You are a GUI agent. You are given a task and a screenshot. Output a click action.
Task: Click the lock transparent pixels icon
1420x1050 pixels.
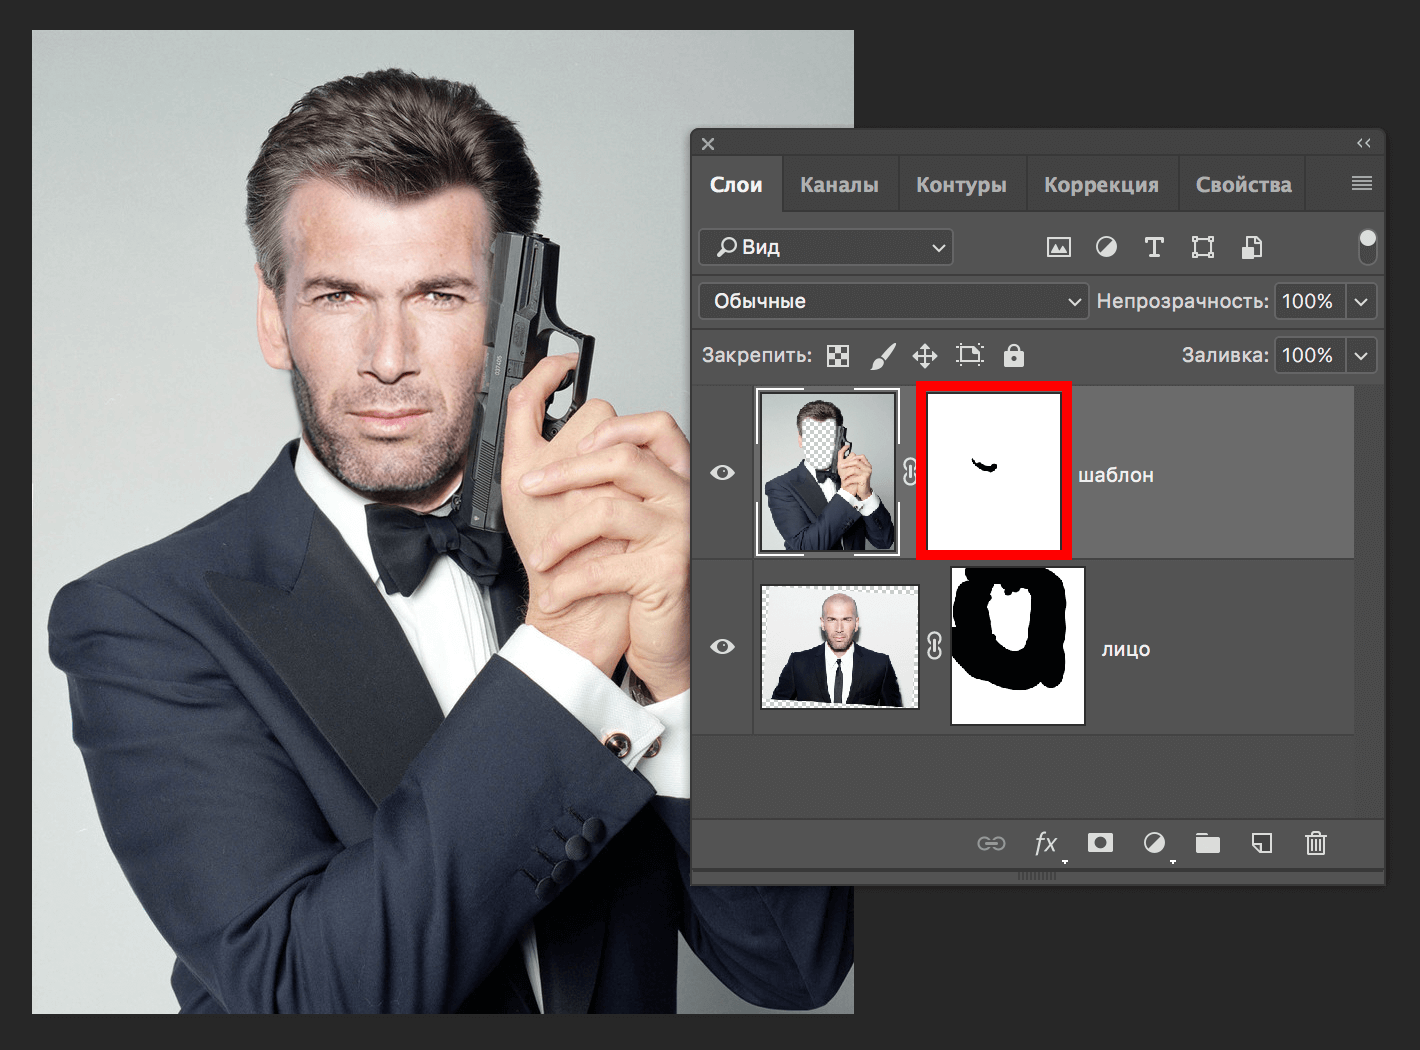837,355
